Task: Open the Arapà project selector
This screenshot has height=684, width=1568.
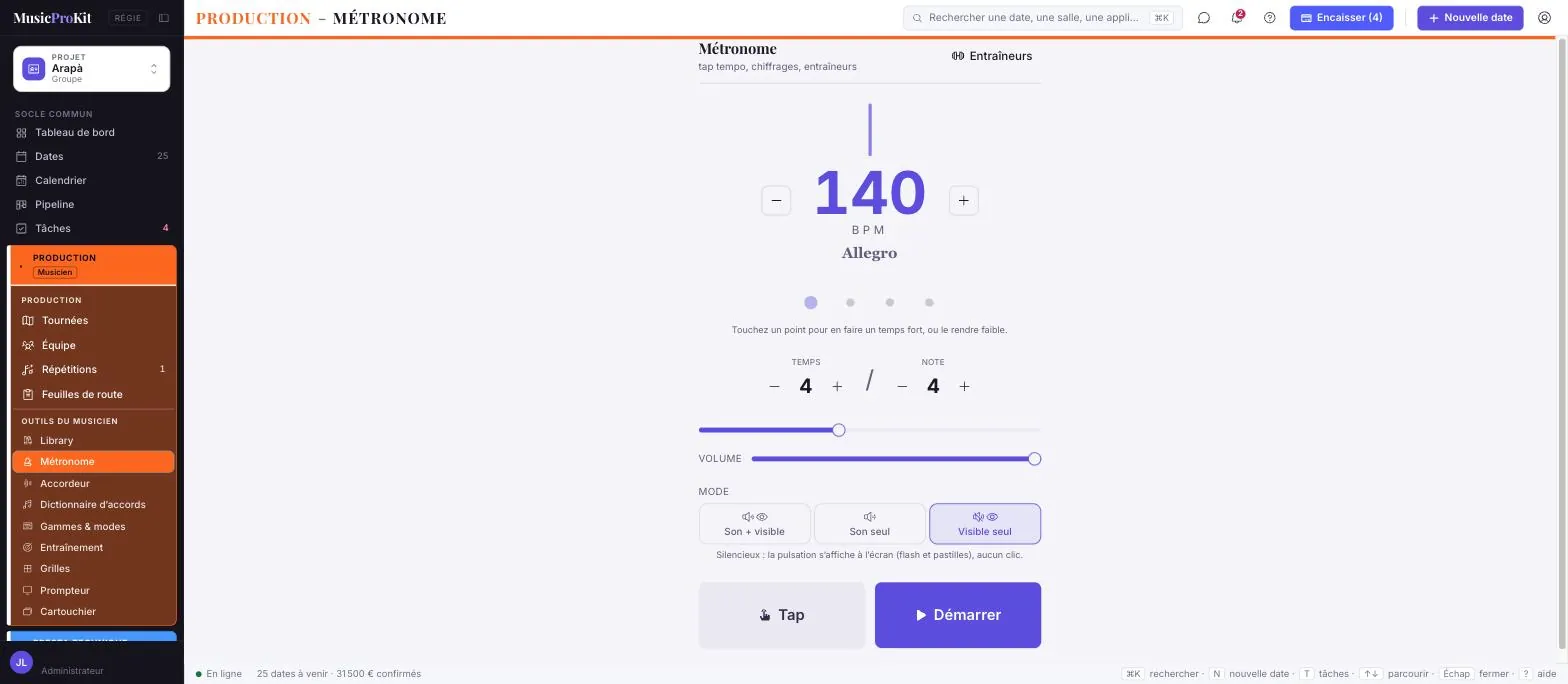Action: tap(91, 69)
